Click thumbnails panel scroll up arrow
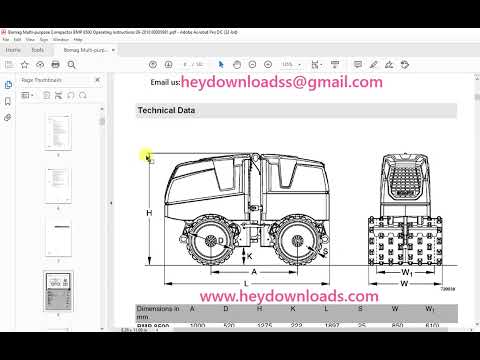Image resolution: width=480 pixels, height=360 pixels. click(x=102, y=109)
